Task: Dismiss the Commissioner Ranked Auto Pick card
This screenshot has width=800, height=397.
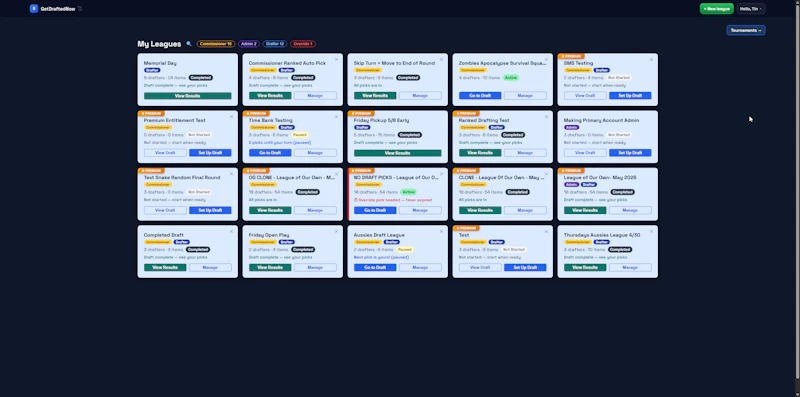Action: click(336, 60)
